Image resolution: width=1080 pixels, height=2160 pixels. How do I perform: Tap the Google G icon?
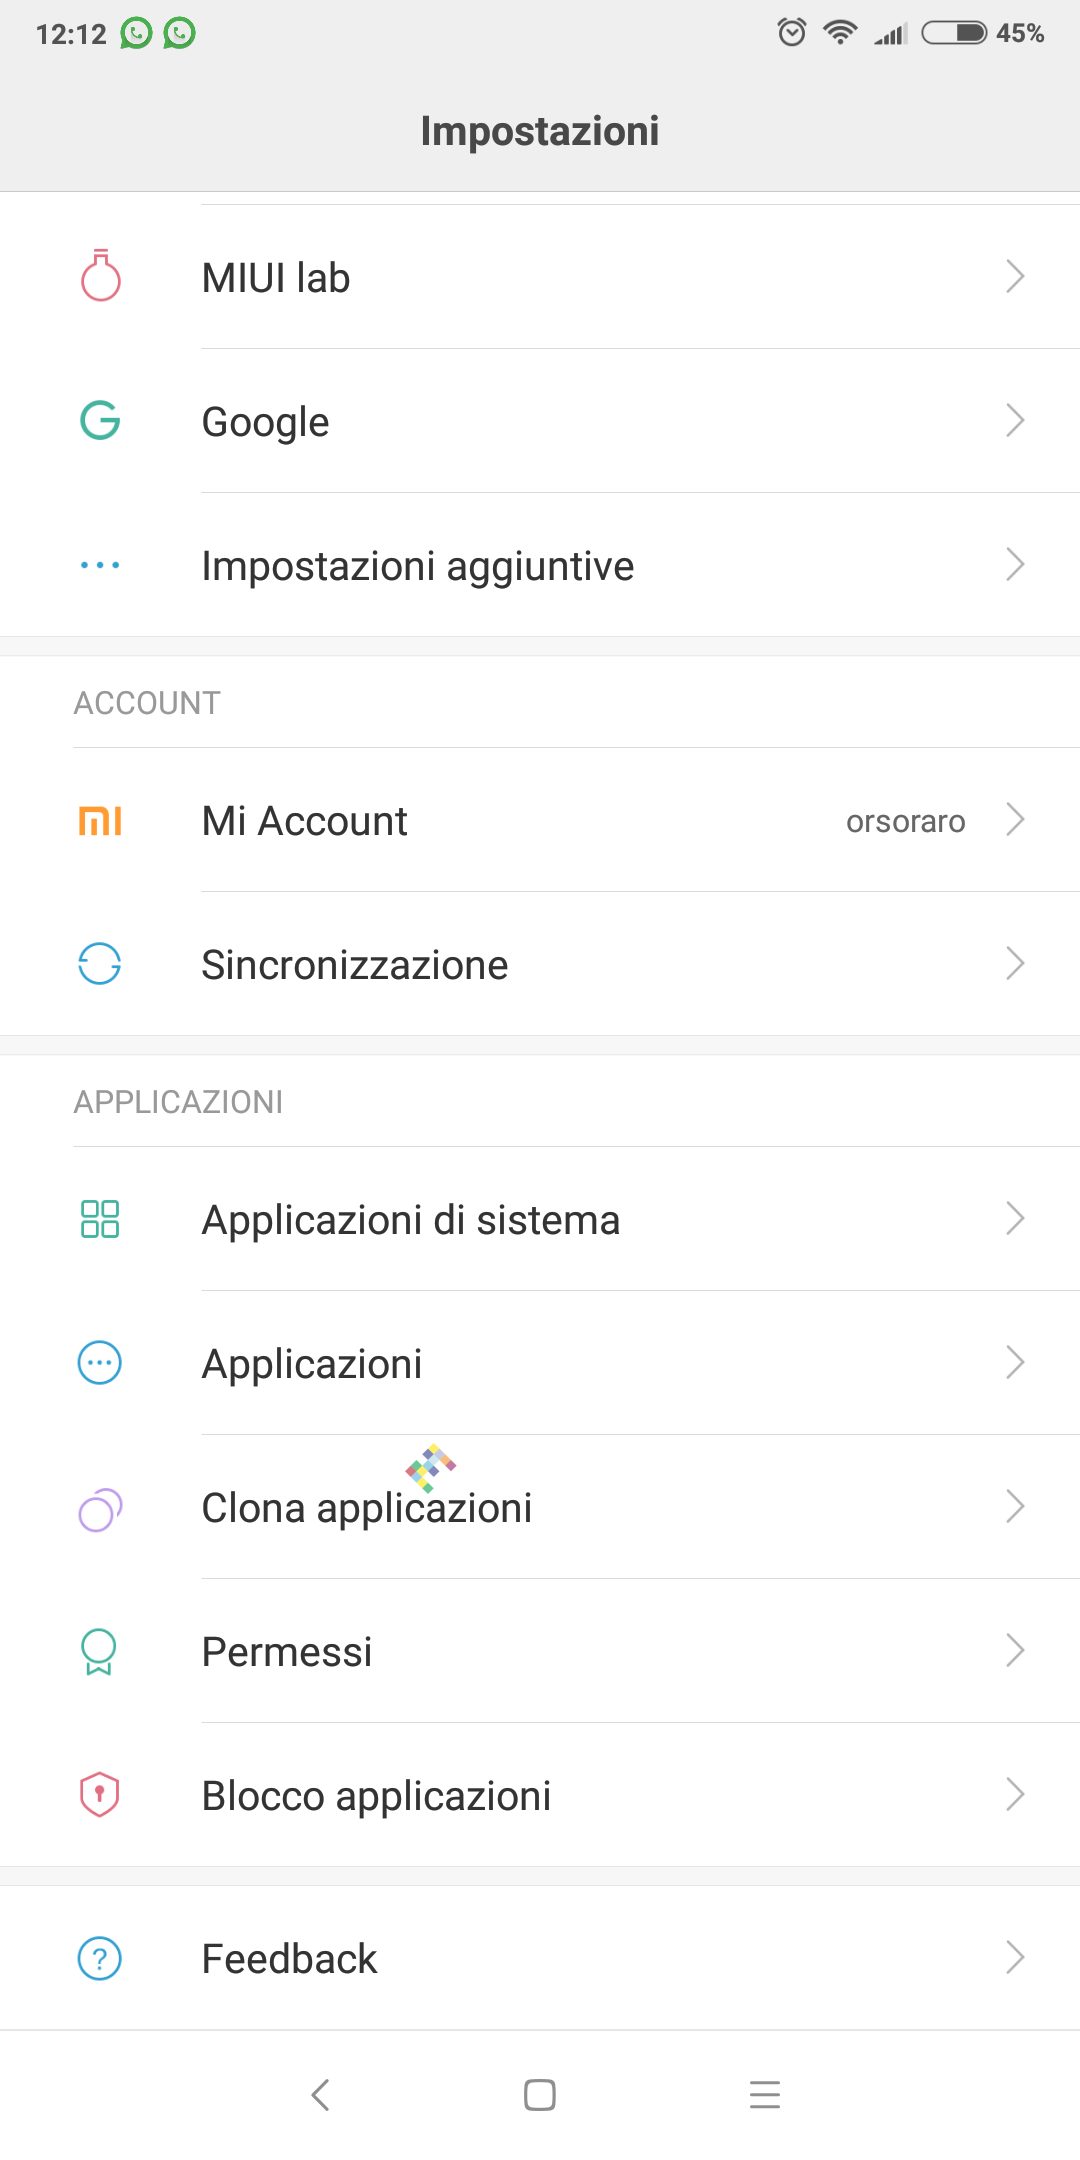[x=100, y=421]
